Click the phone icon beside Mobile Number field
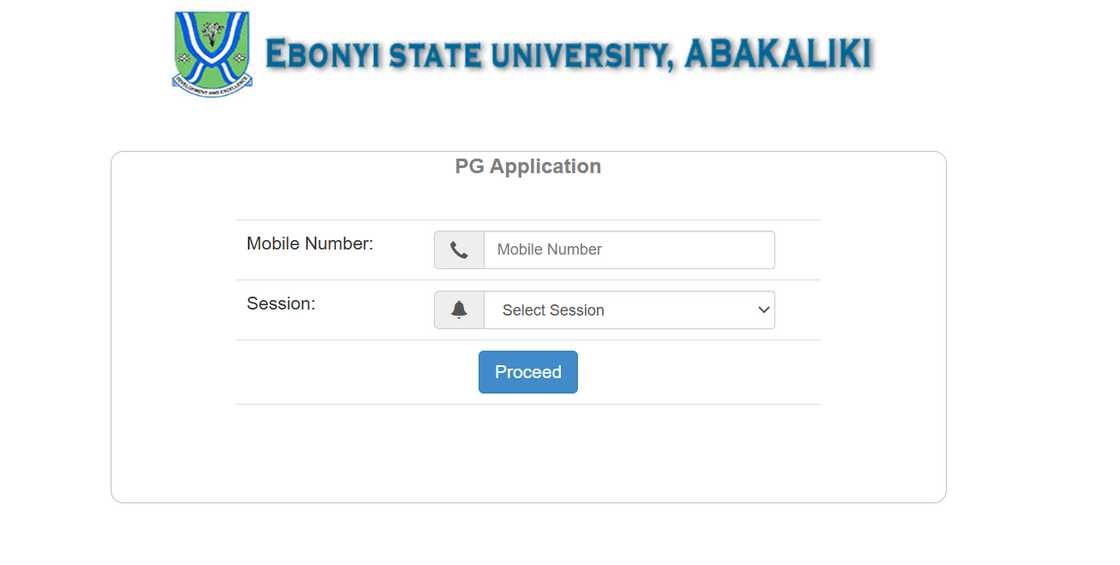Viewport: 1120px width, 565px height. click(x=459, y=250)
